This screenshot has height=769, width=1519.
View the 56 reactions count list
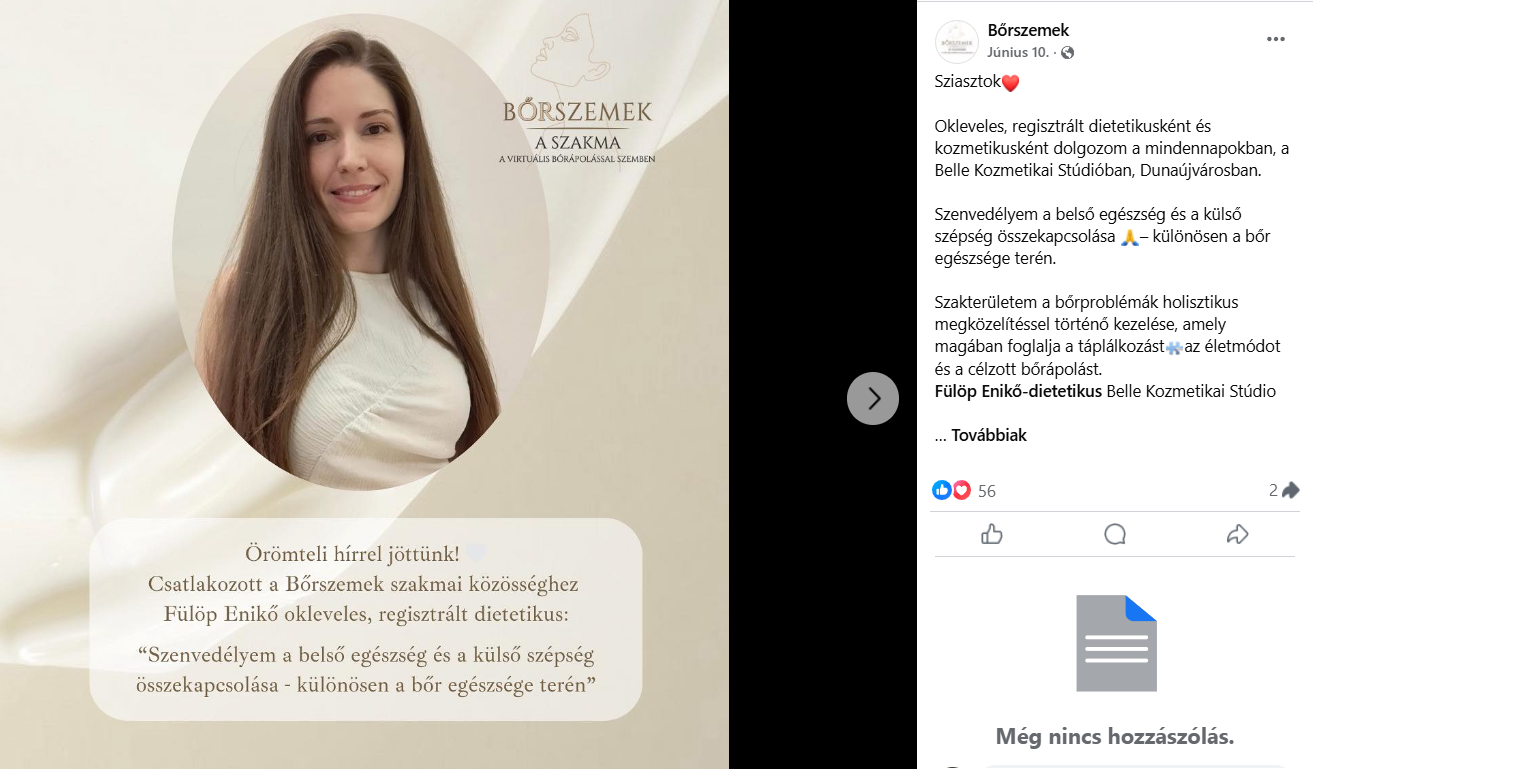pyautogui.click(x=987, y=491)
